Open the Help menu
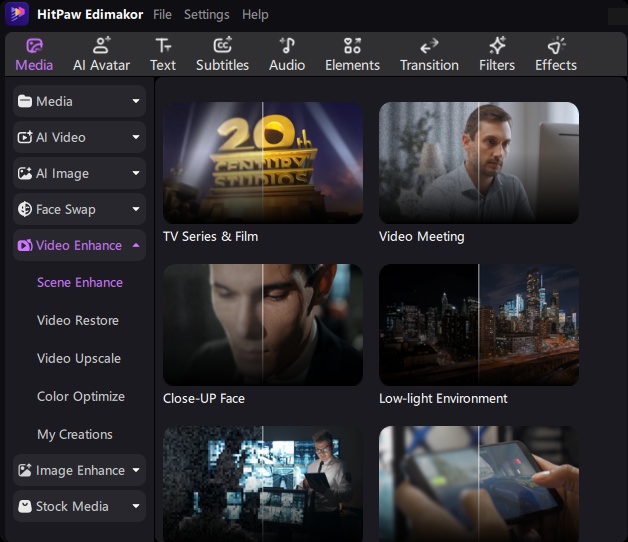Image resolution: width=628 pixels, height=542 pixels. [255, 15]
